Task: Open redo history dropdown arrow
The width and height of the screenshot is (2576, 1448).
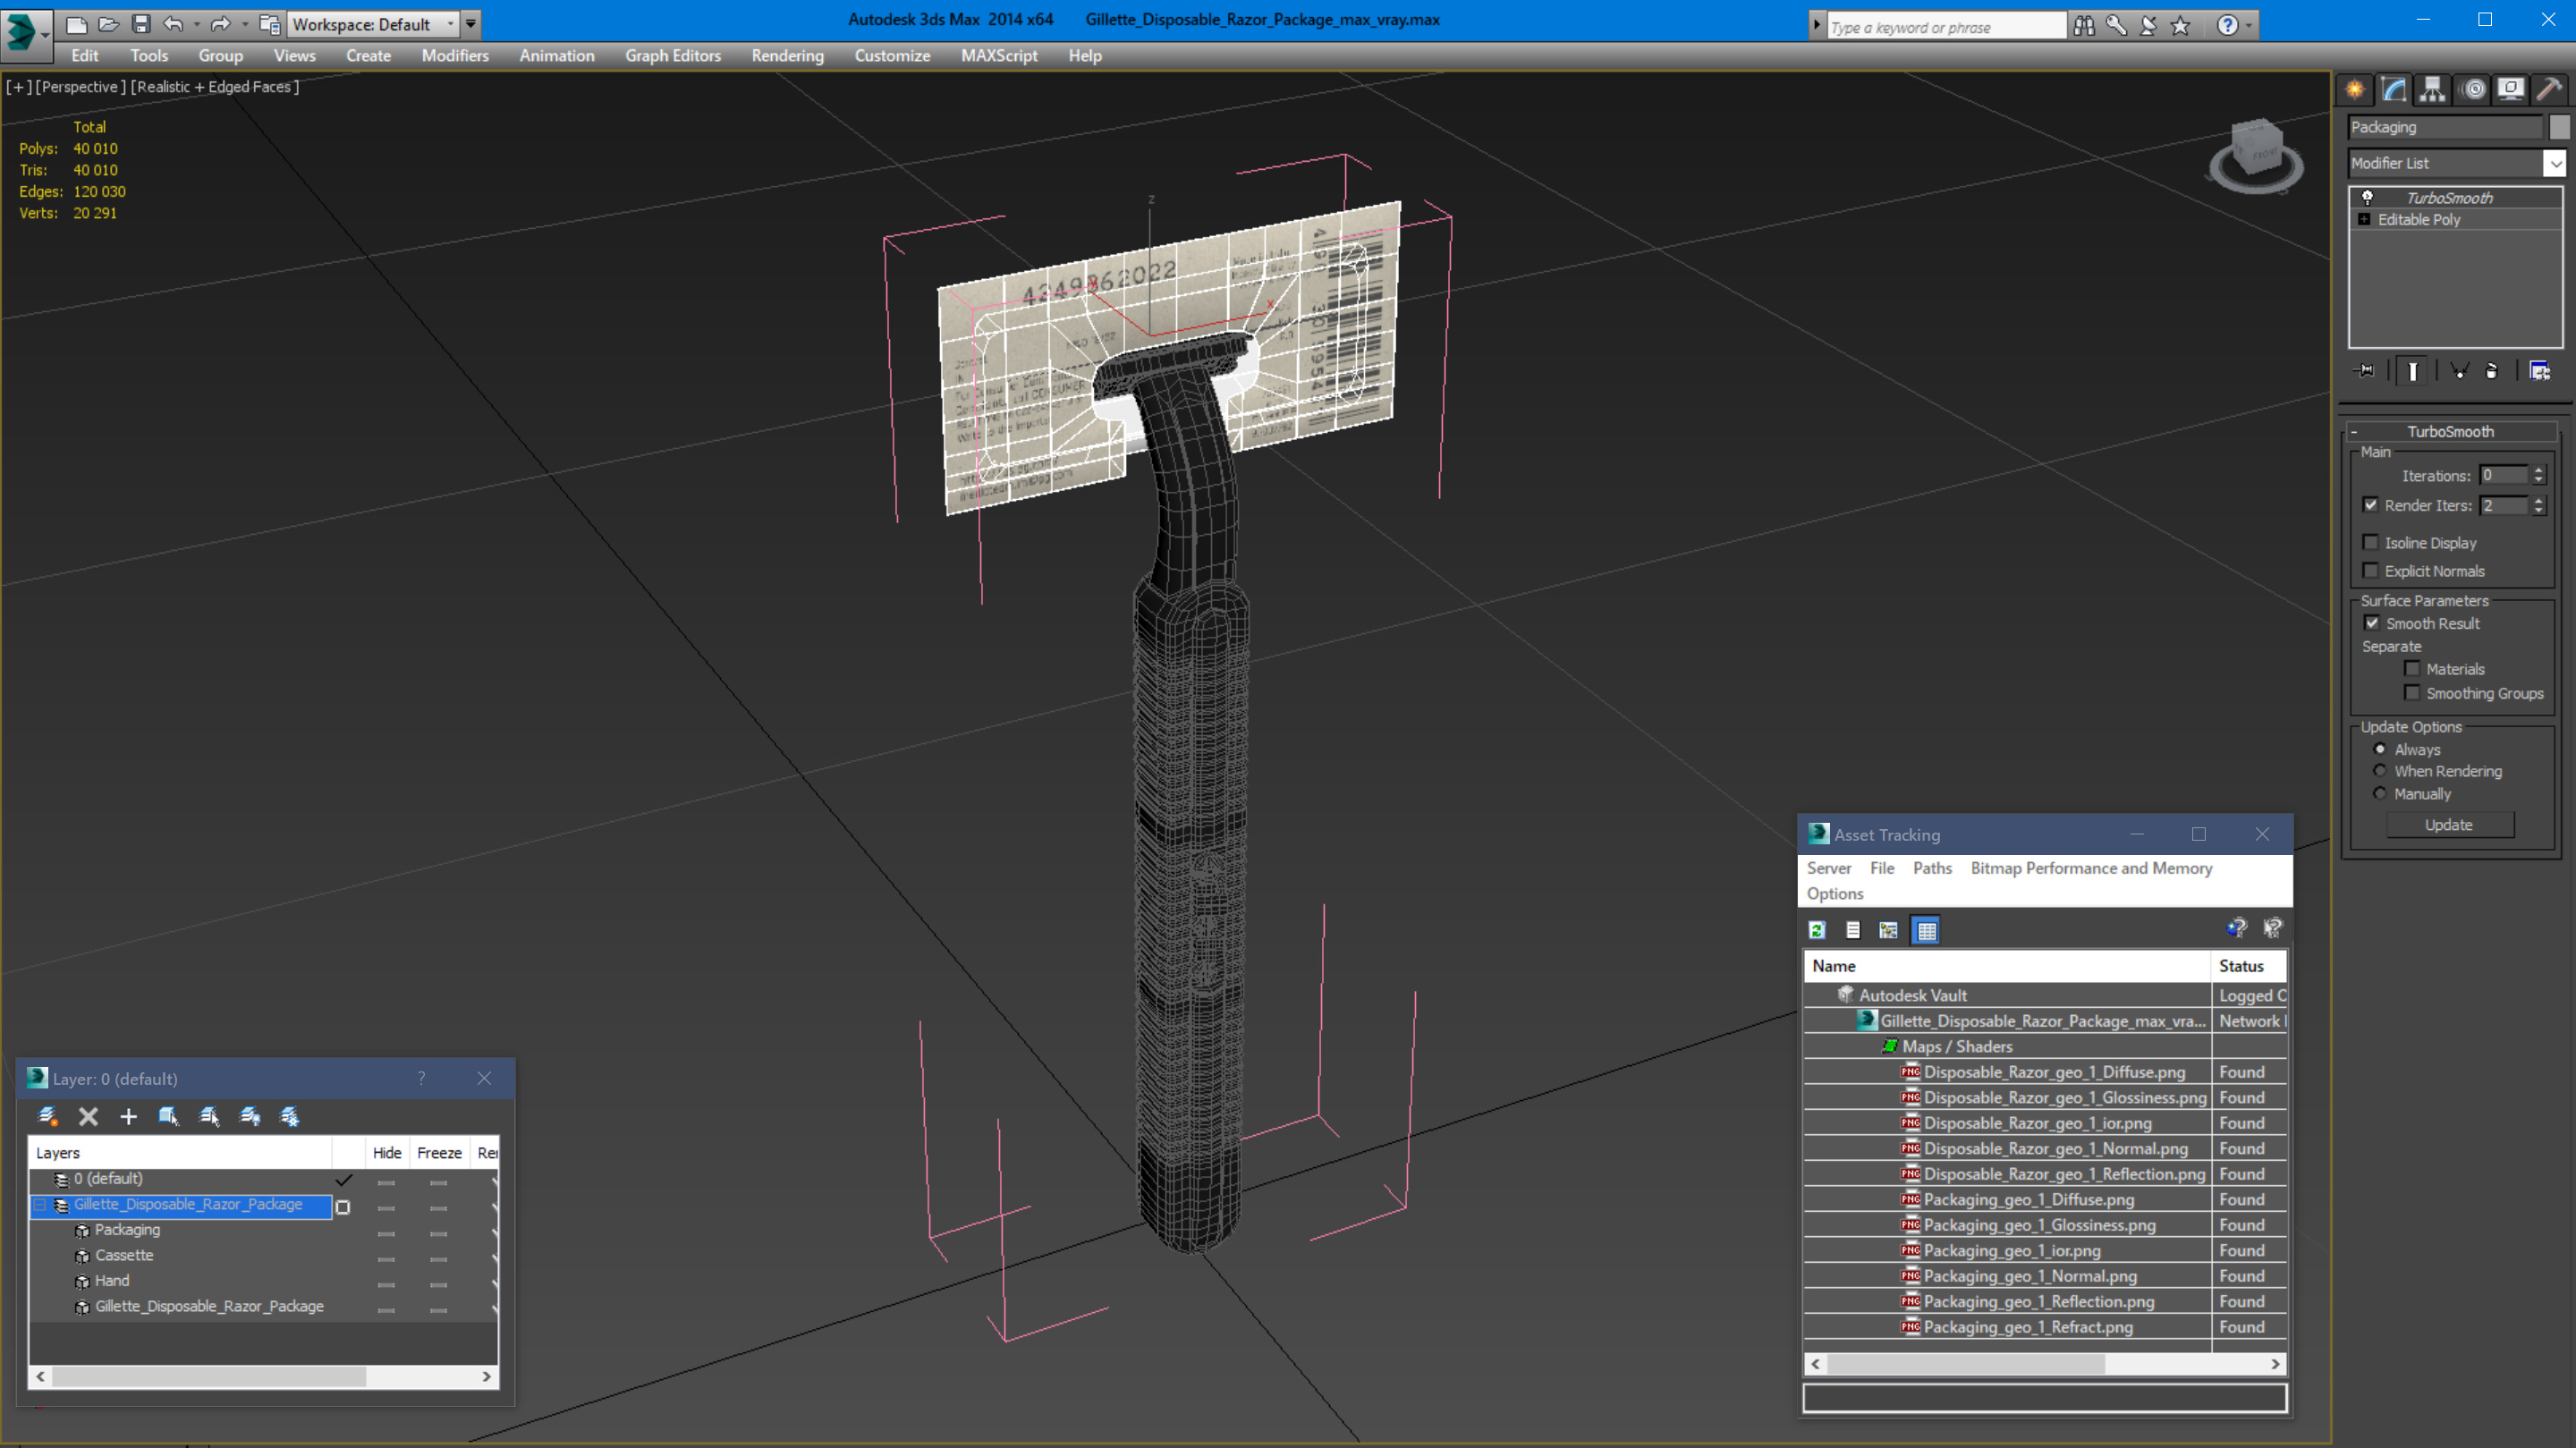Action: click(x=244, y=24)
